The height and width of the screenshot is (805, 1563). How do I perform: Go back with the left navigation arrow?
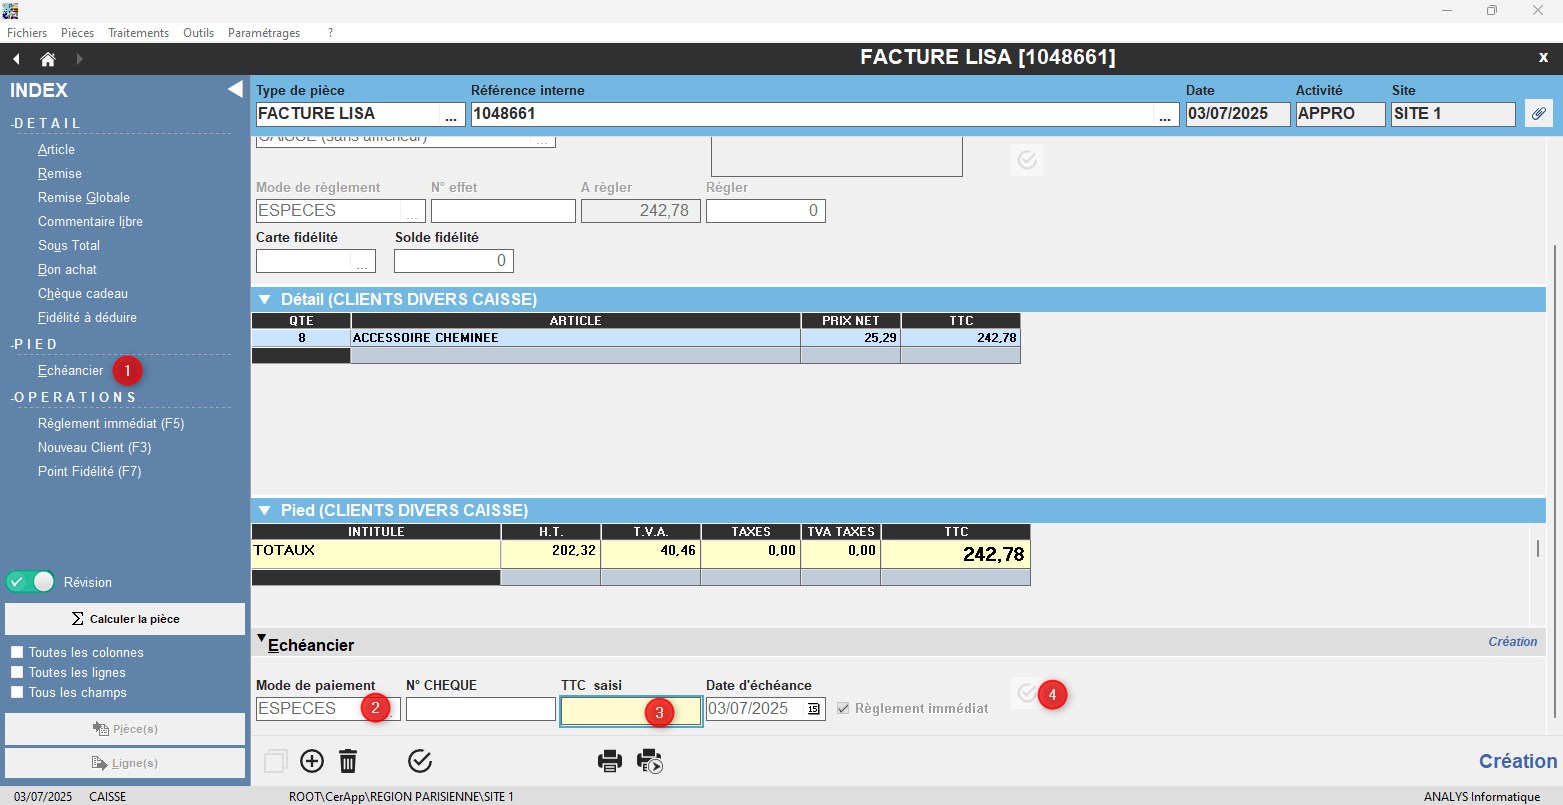coord(16,59)
